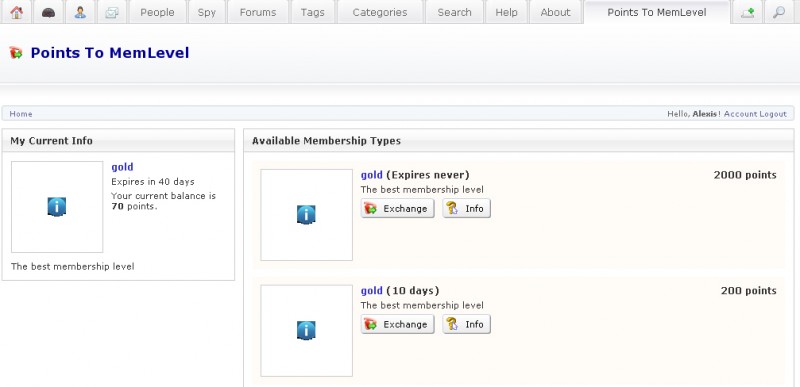This screenshot has width=800, height=387.
Task: Open the Tags tab
Action: pos(313,12)
